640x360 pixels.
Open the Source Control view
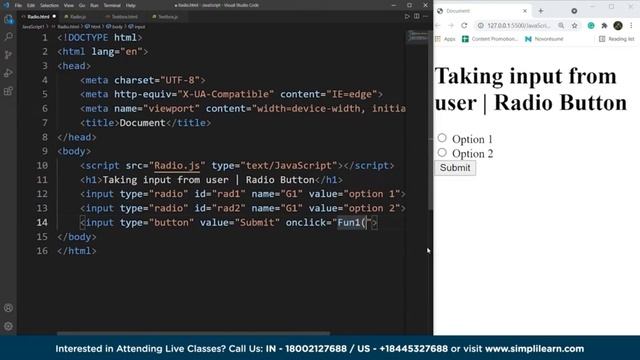(x=8, y=55)
